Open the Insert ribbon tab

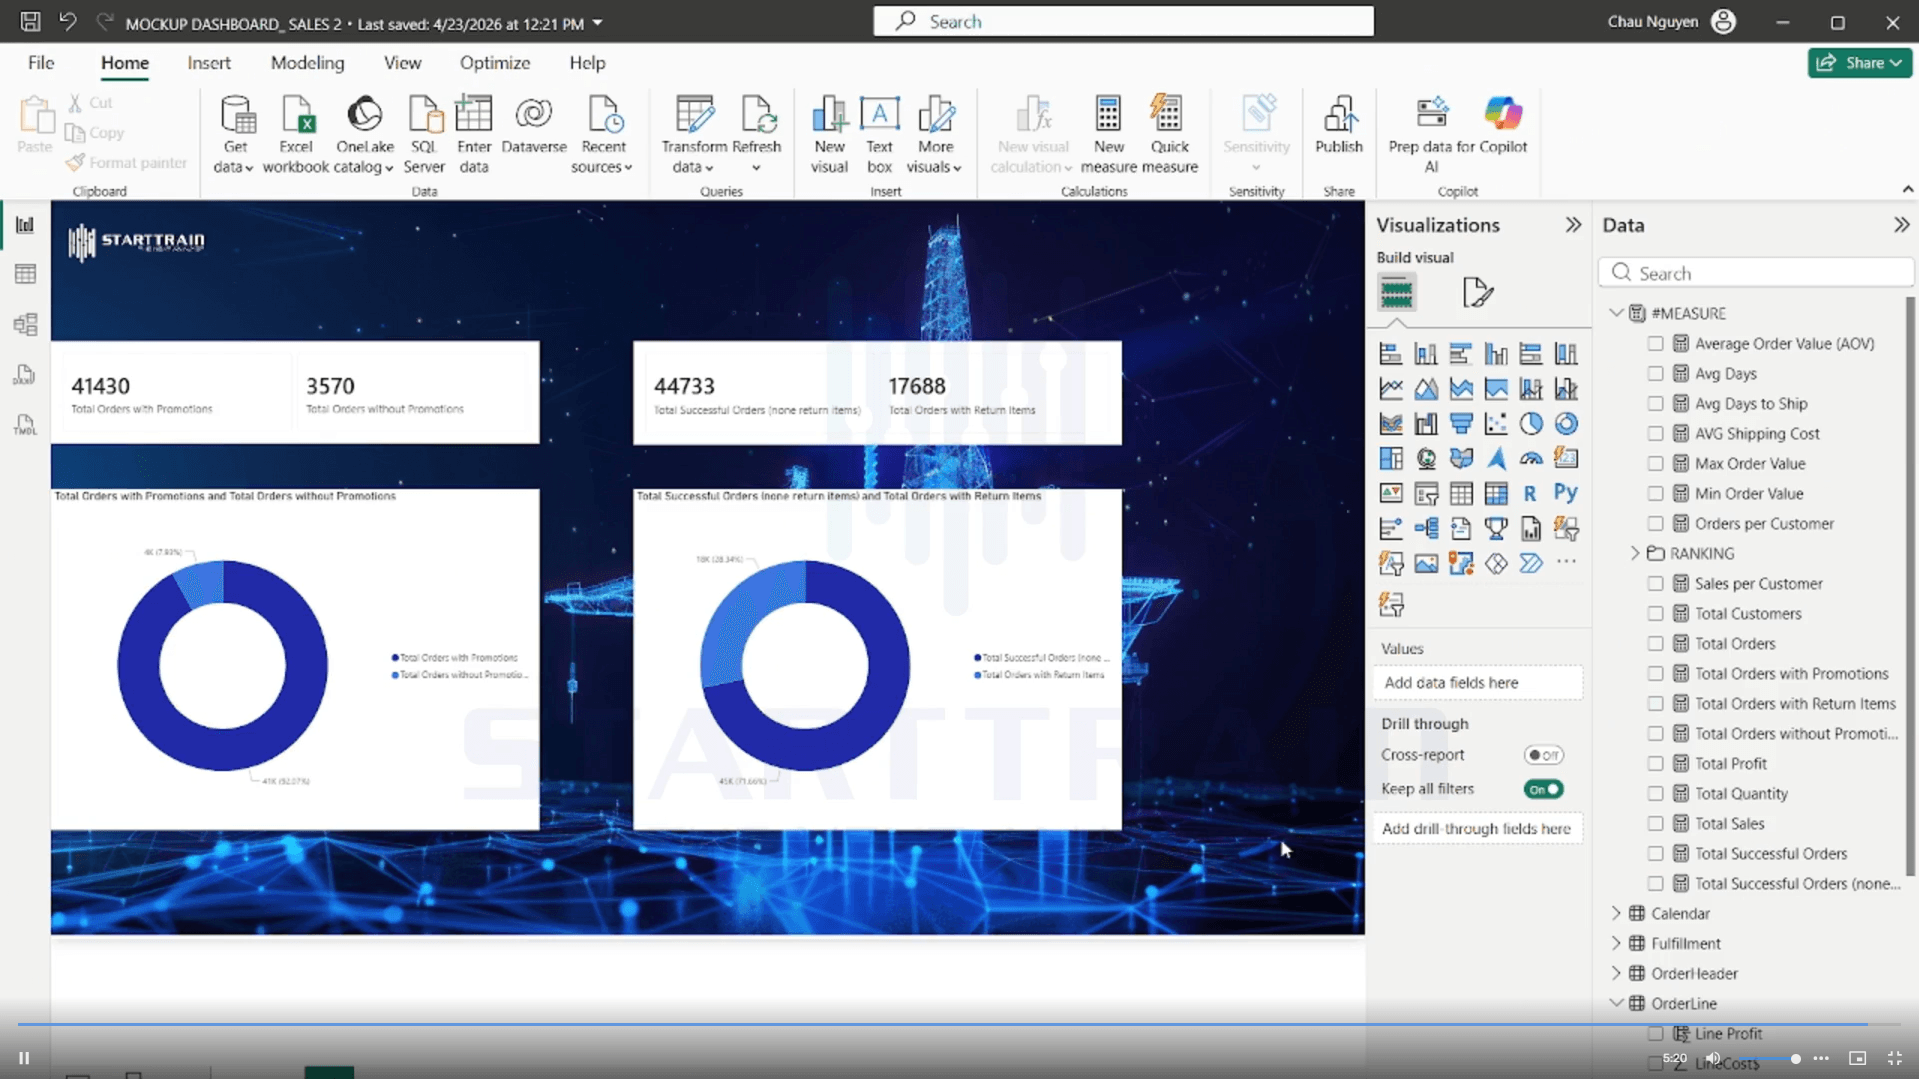pyautogui.click(x=209, y=63)
